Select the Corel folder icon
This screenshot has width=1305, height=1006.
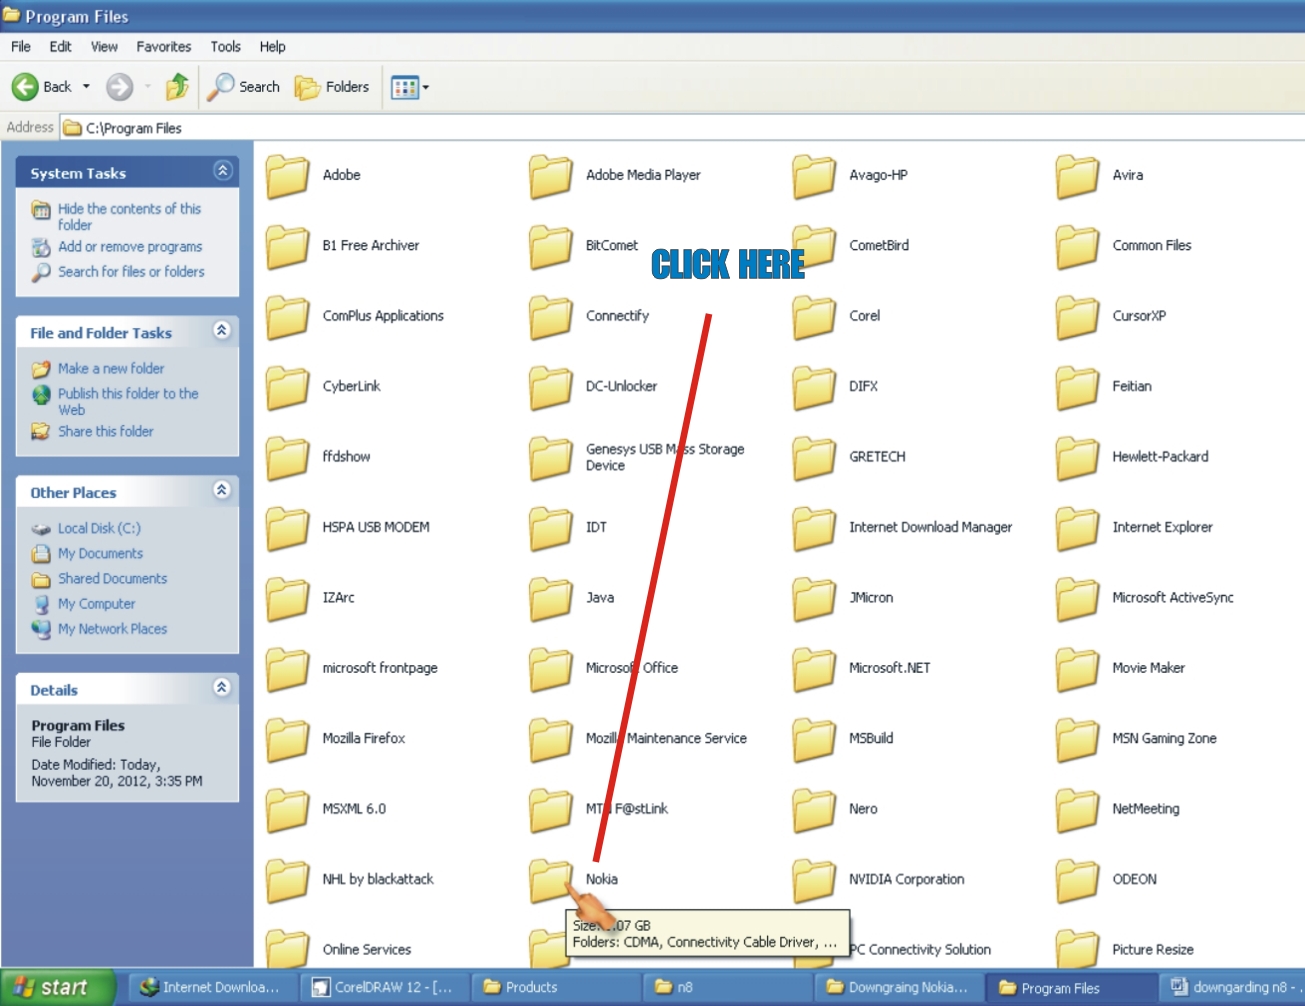click(814, 317)
